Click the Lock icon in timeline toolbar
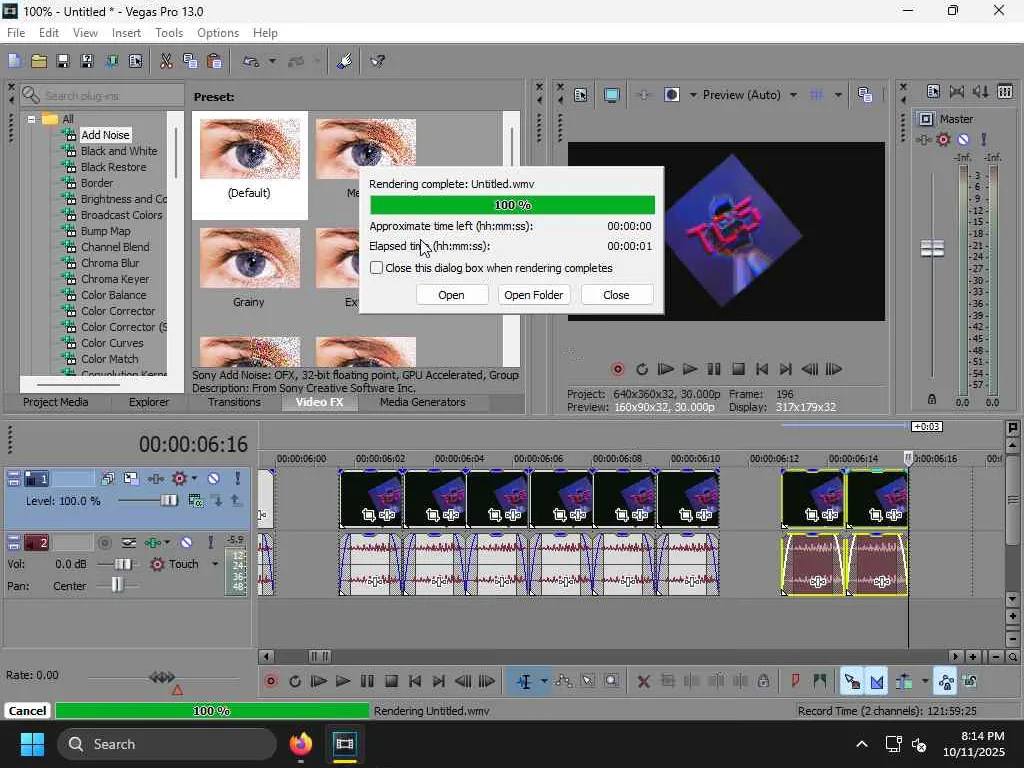This screenshot has width=1024, height=768. pos(763,682)
